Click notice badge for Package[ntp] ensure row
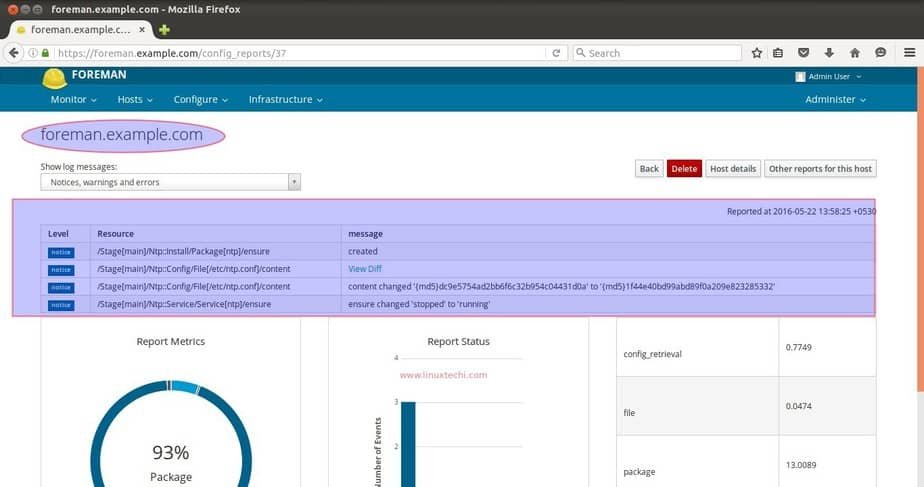 pos(61,252)
